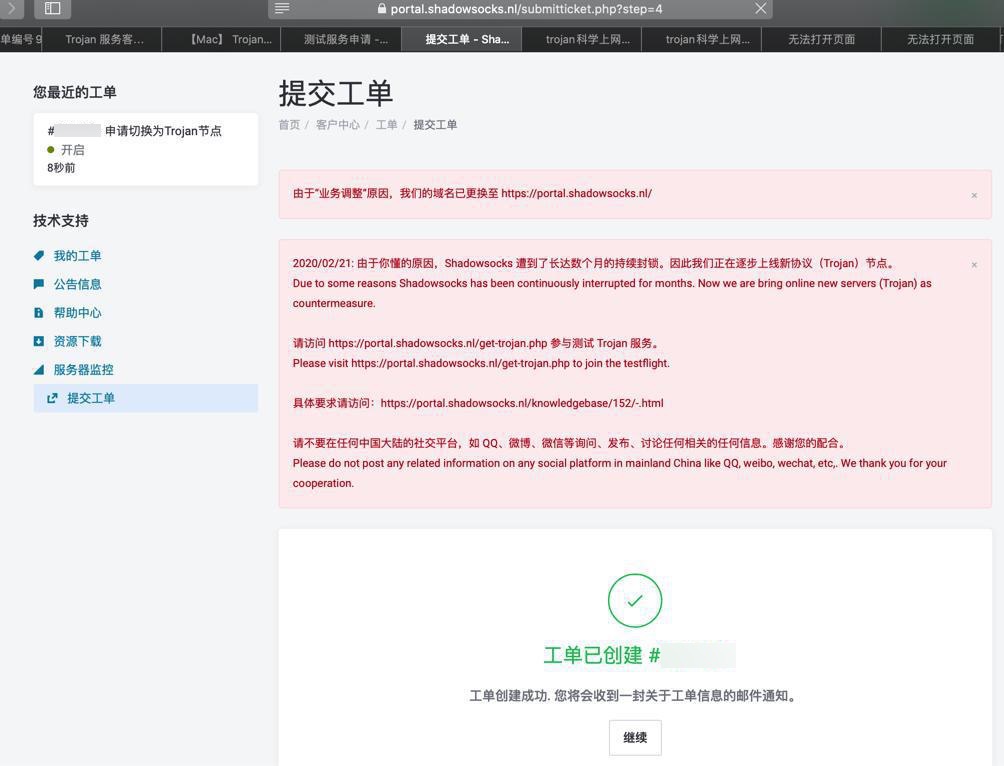Dismiss the 2020/02/21 Trojan announcement

click(974, 265)
